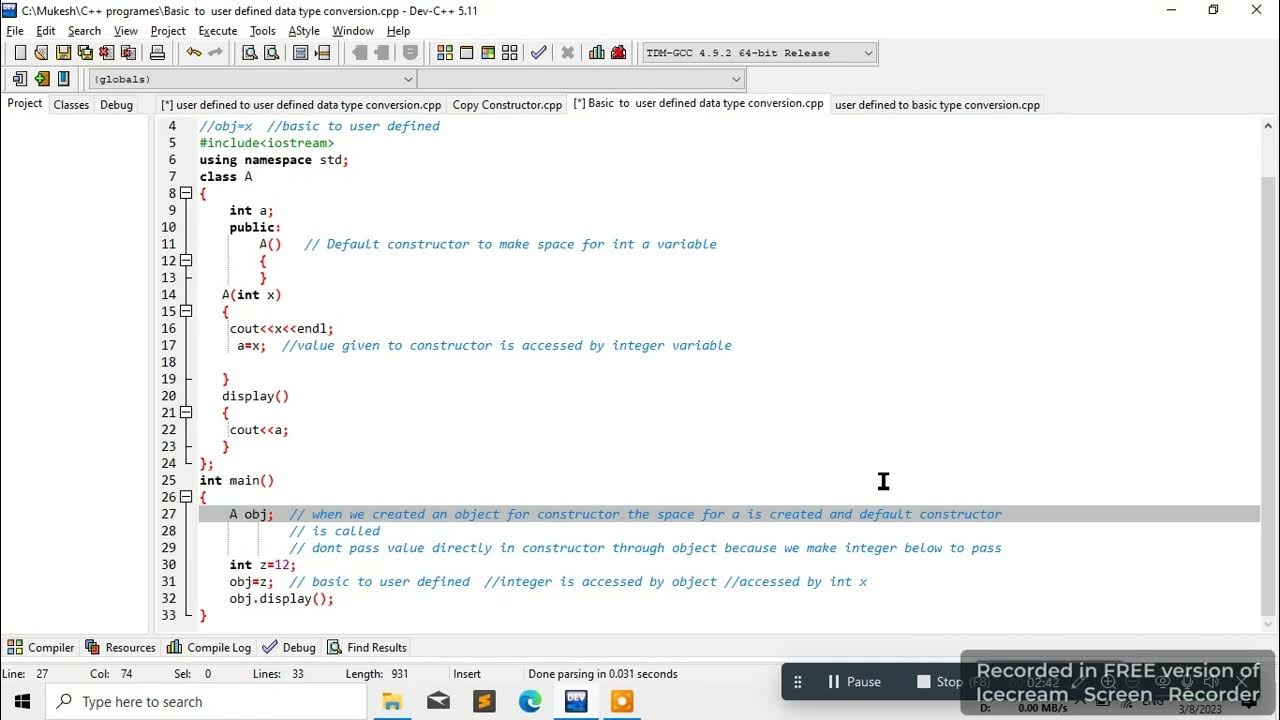Click the editor scrollbar up arrow
This screenshot has width=1280, height=720.
[1269, 126]
